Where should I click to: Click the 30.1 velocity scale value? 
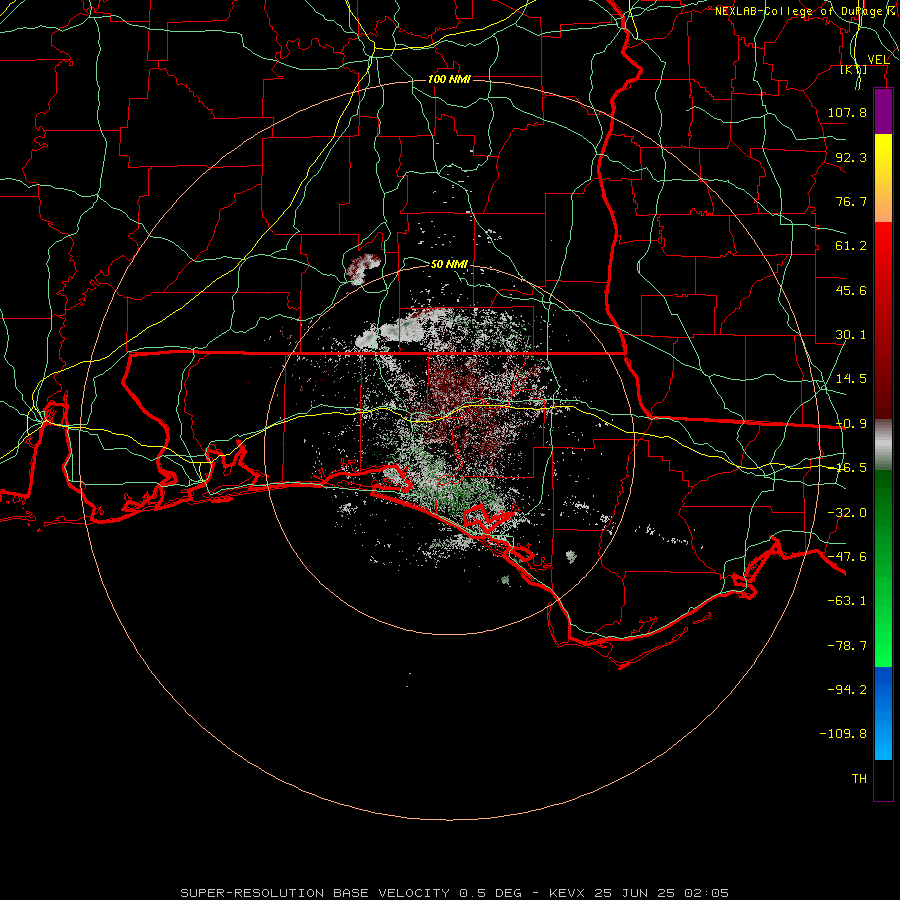[851, 335]
